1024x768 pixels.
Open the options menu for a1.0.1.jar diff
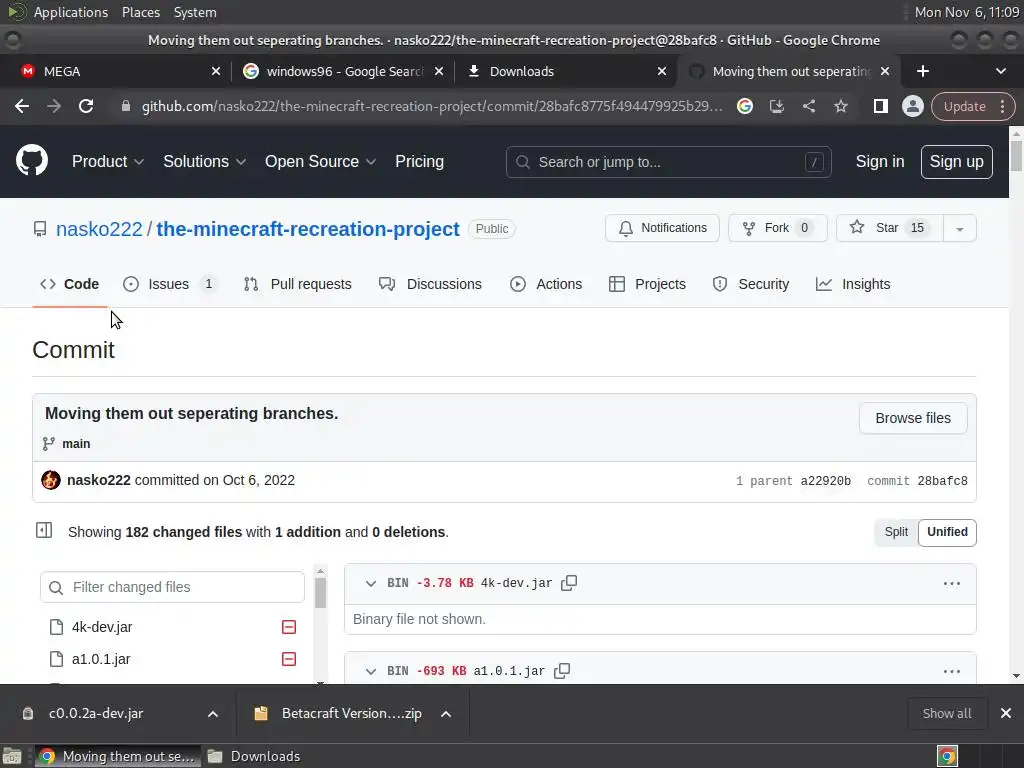click(952, 671)
